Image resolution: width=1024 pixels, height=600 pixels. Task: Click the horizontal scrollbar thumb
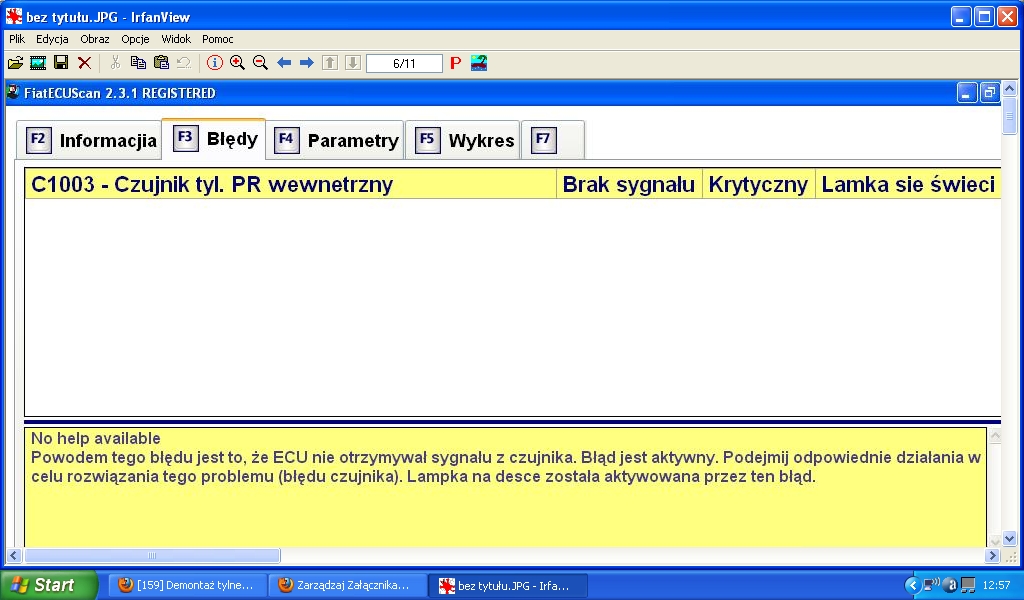(x=152, y=556)
